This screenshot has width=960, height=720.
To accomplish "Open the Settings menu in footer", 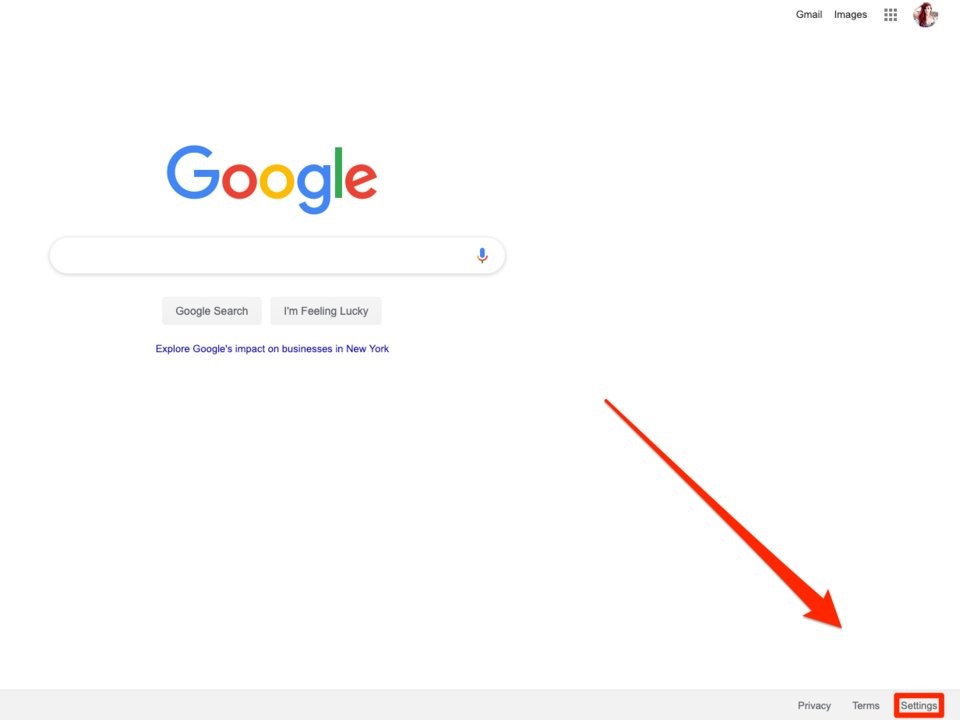I will (918, 705).
